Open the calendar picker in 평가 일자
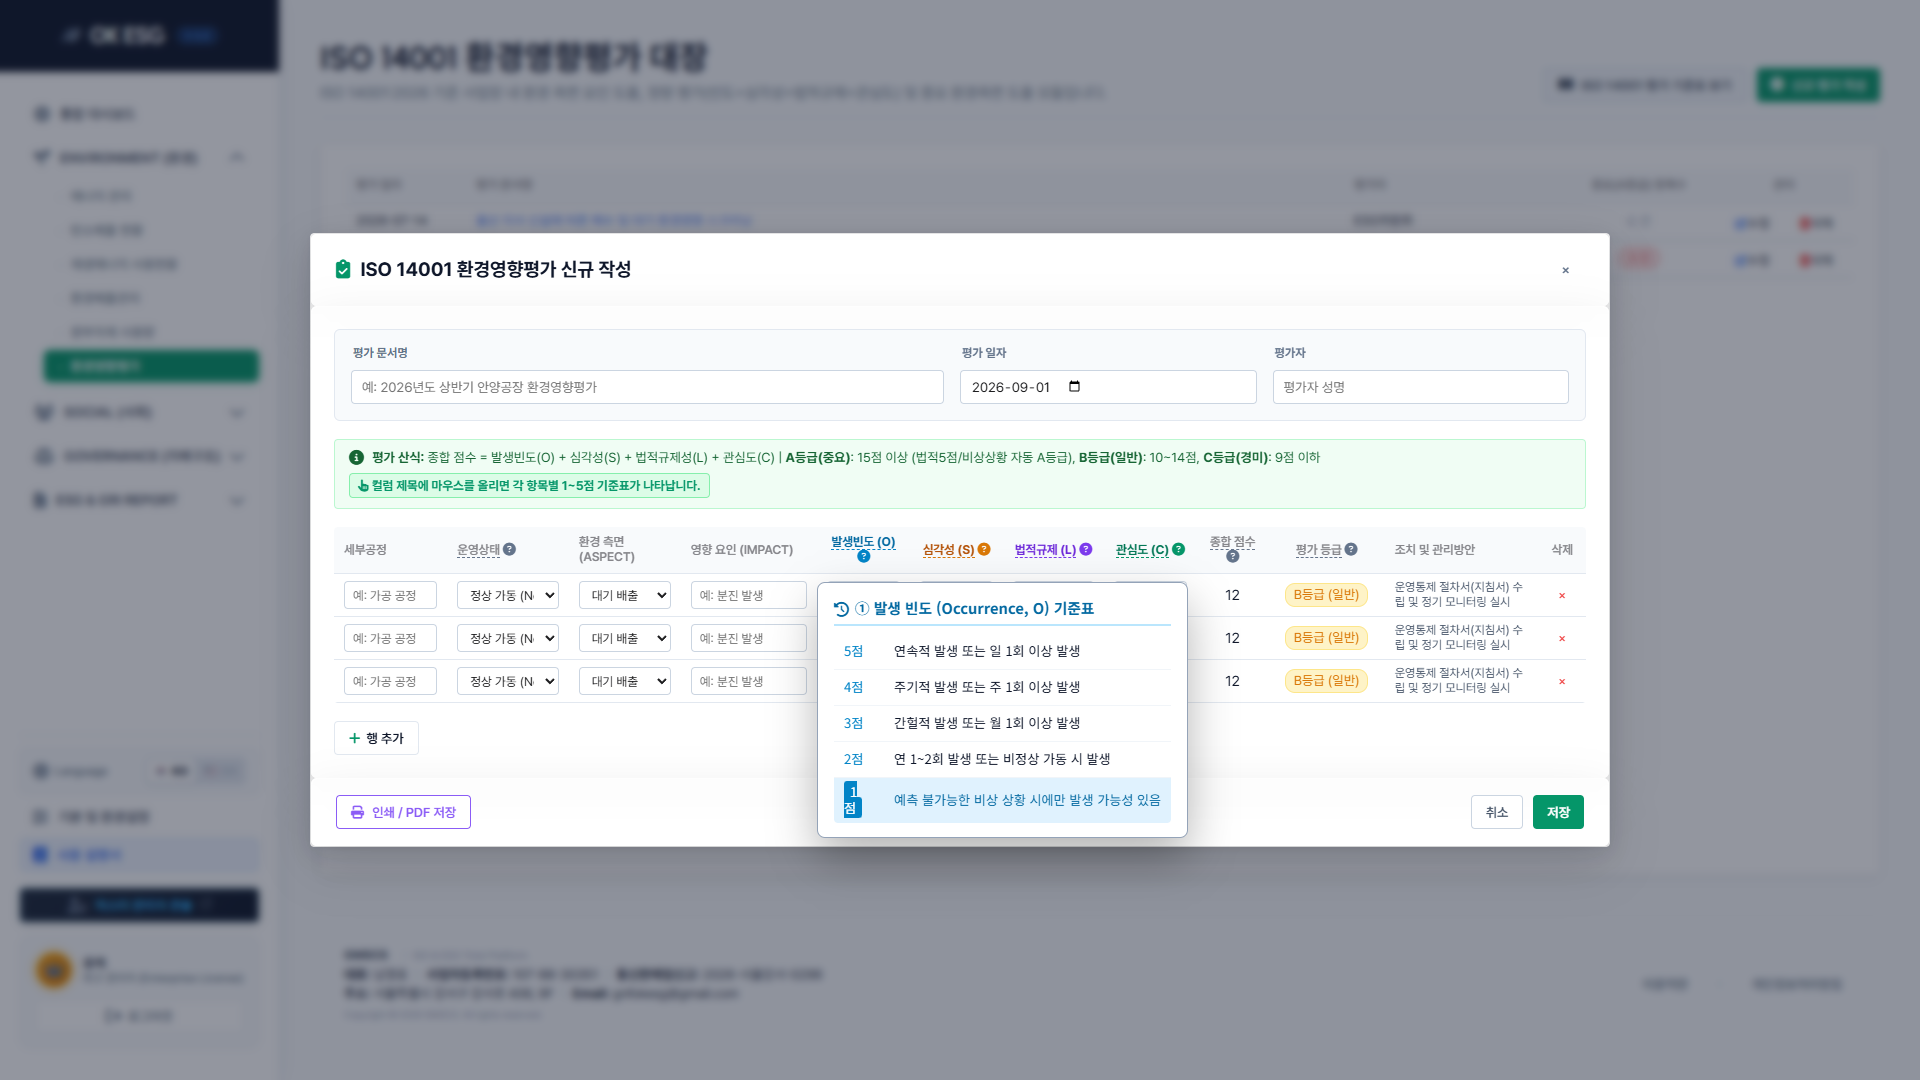The image size is (1920, 1080). coord(1075,387)
